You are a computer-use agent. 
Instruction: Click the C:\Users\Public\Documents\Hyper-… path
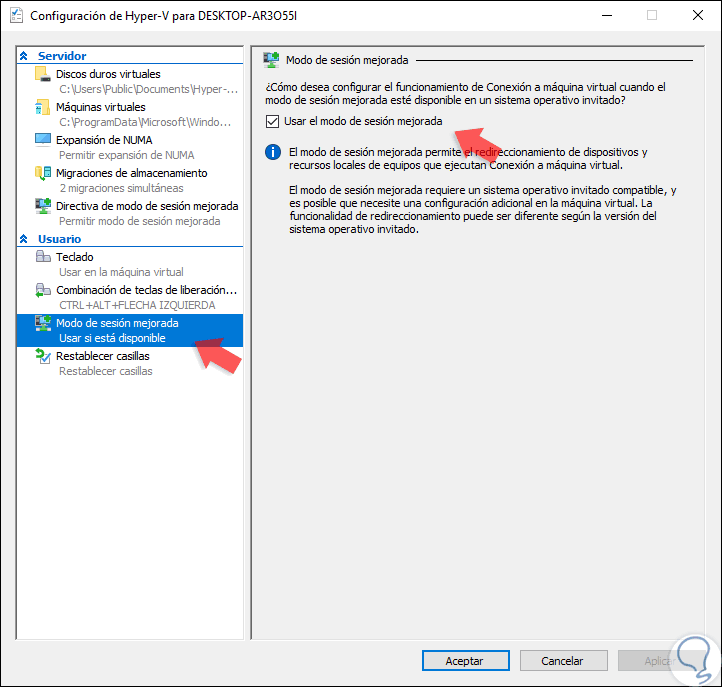pyautogui.click(x=148, y=89)
